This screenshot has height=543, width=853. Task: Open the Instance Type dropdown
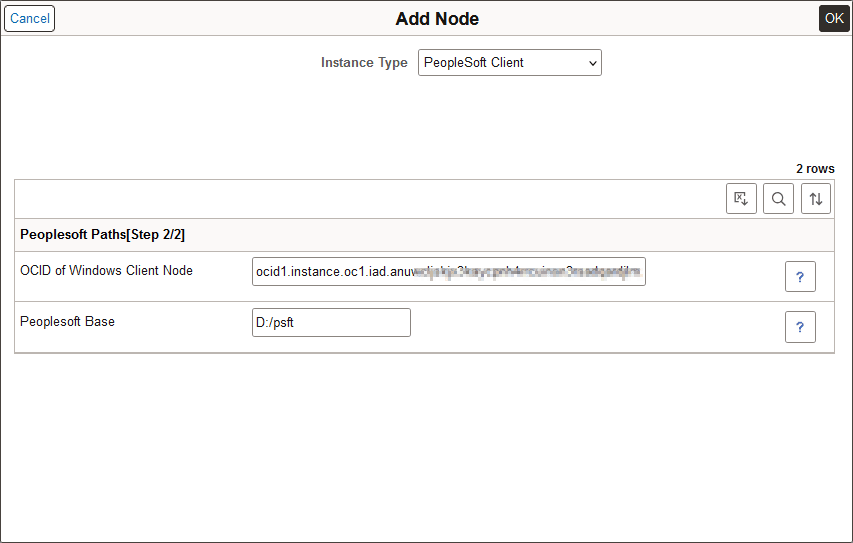[x=510, y=63]
